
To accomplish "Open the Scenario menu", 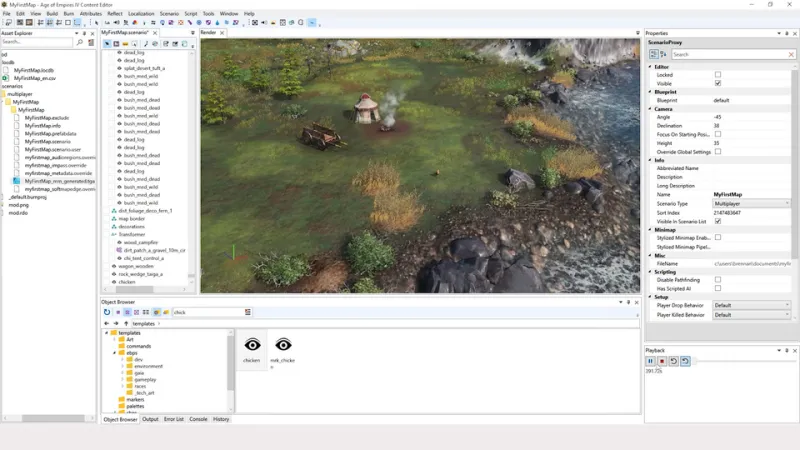I will pos(169,14).
